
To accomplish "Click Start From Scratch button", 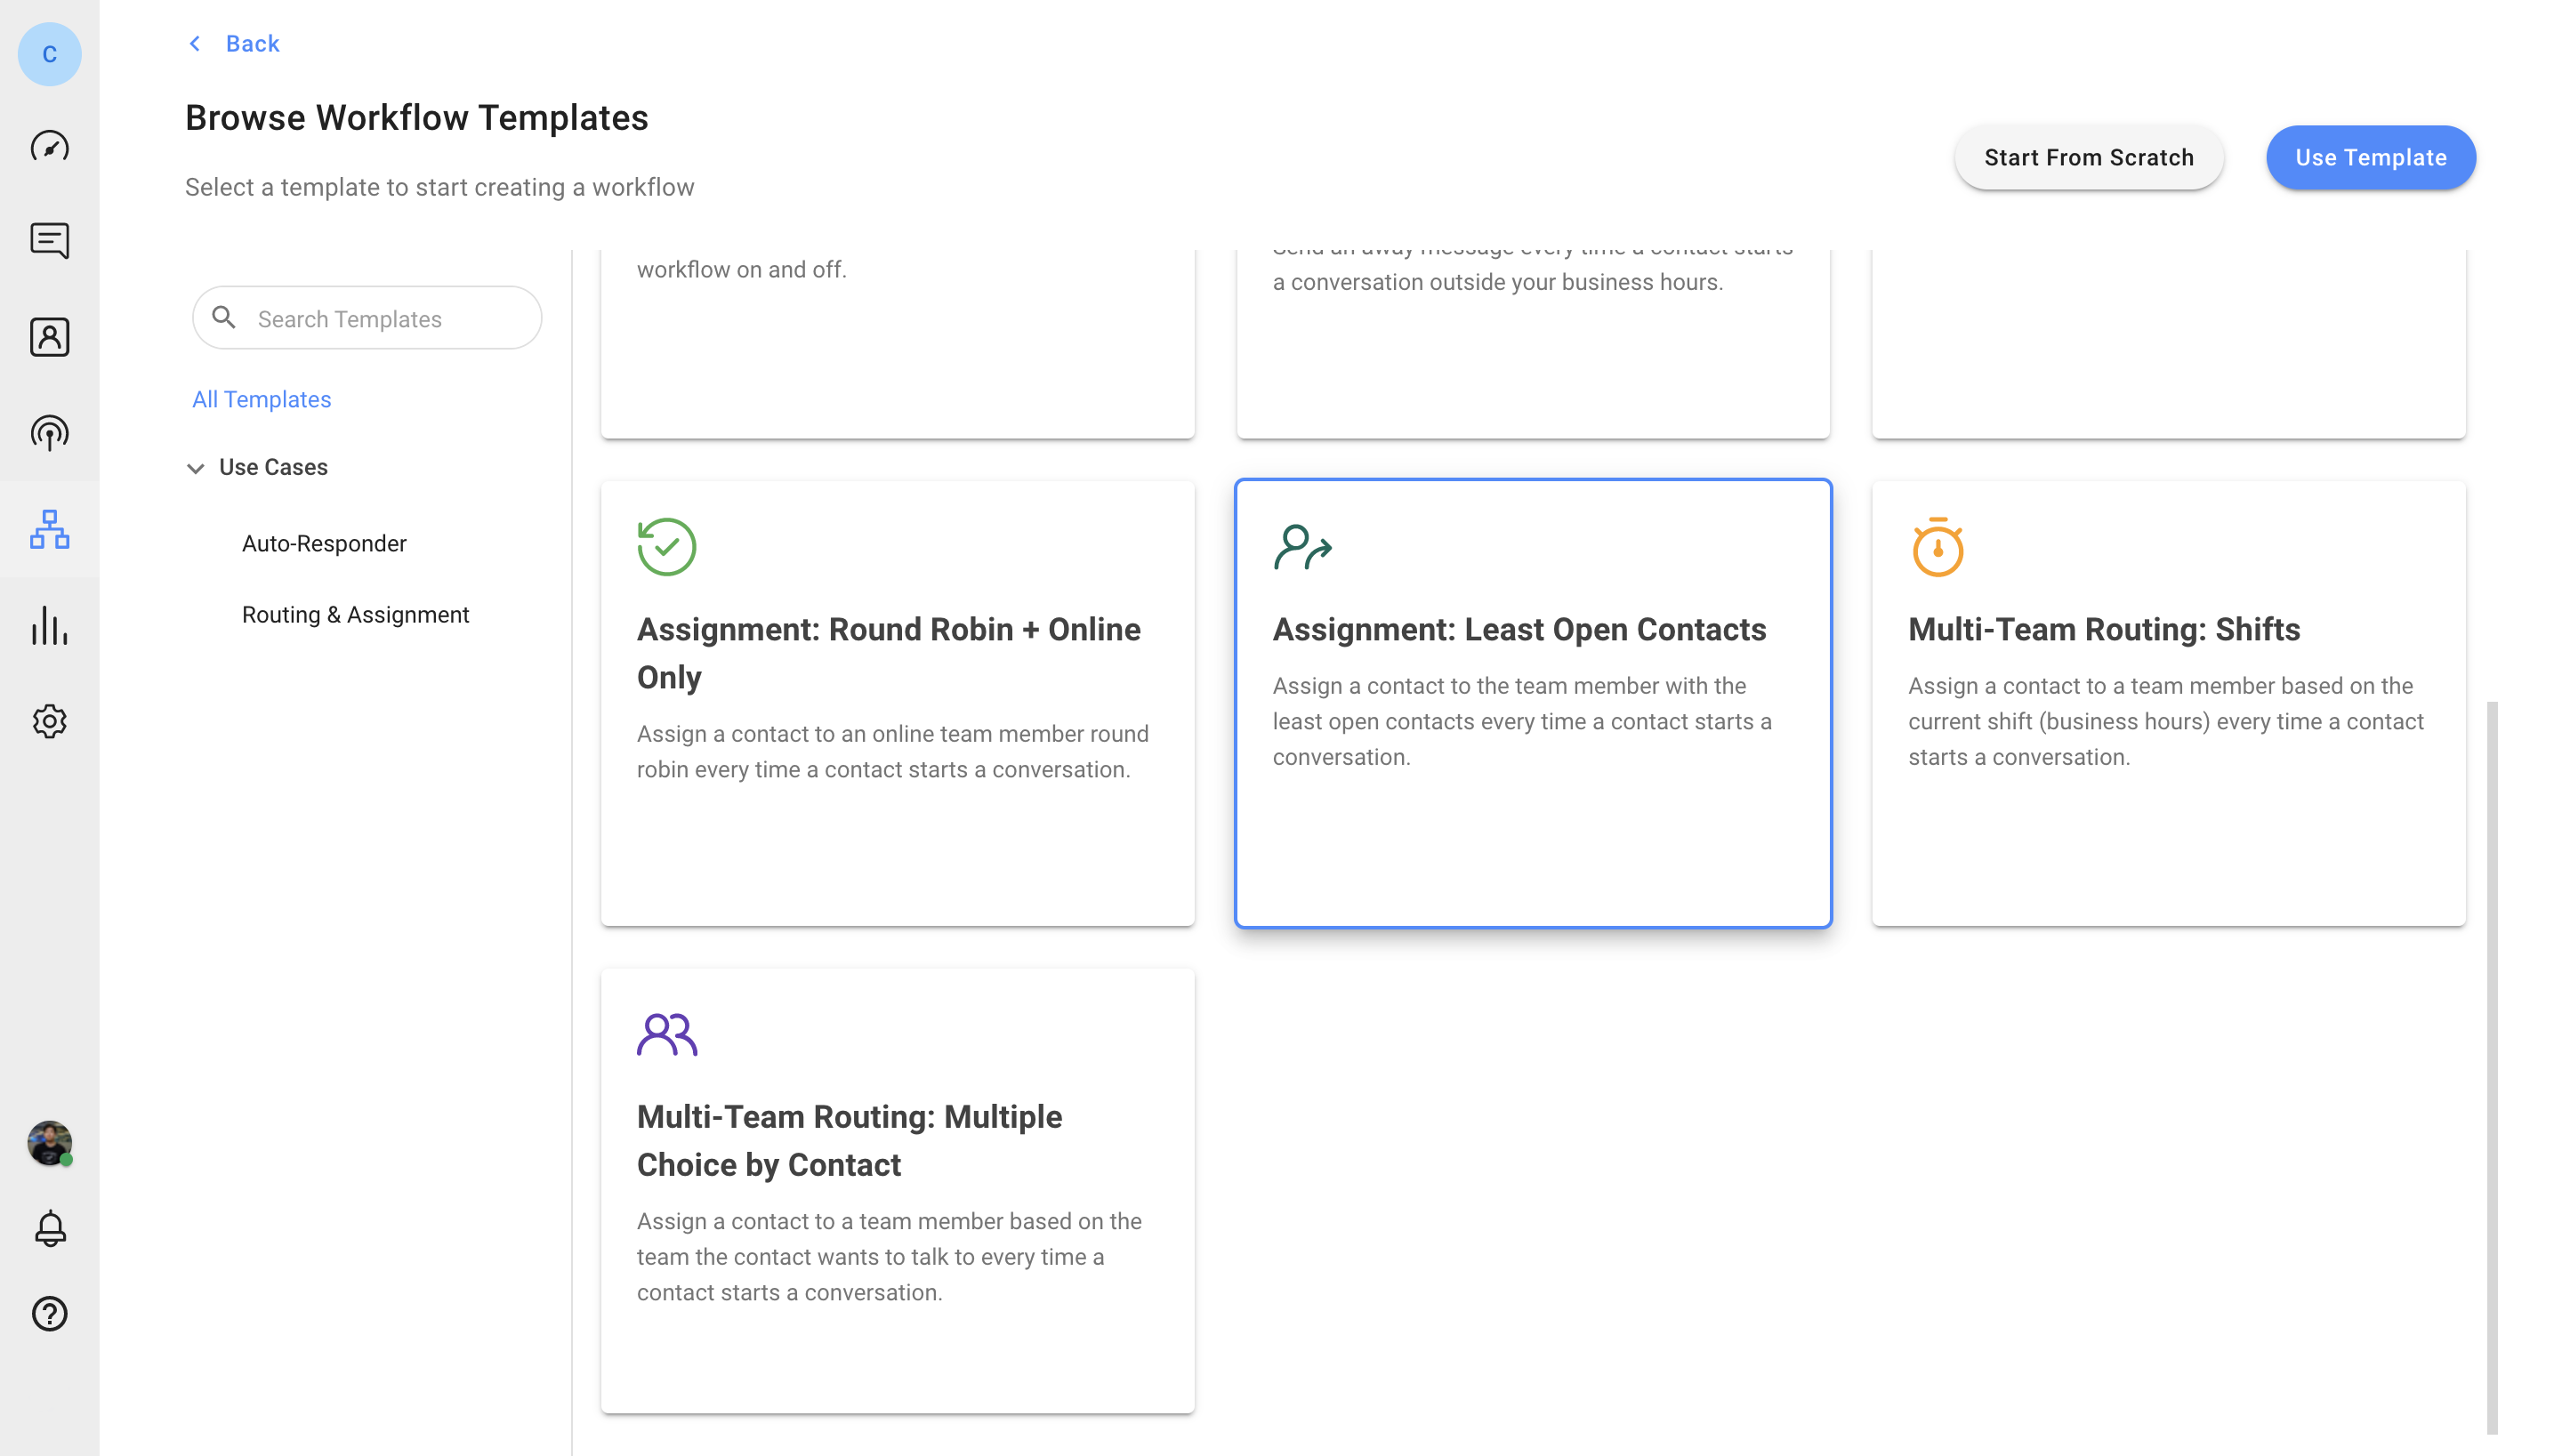I will tap(2088, 157).
